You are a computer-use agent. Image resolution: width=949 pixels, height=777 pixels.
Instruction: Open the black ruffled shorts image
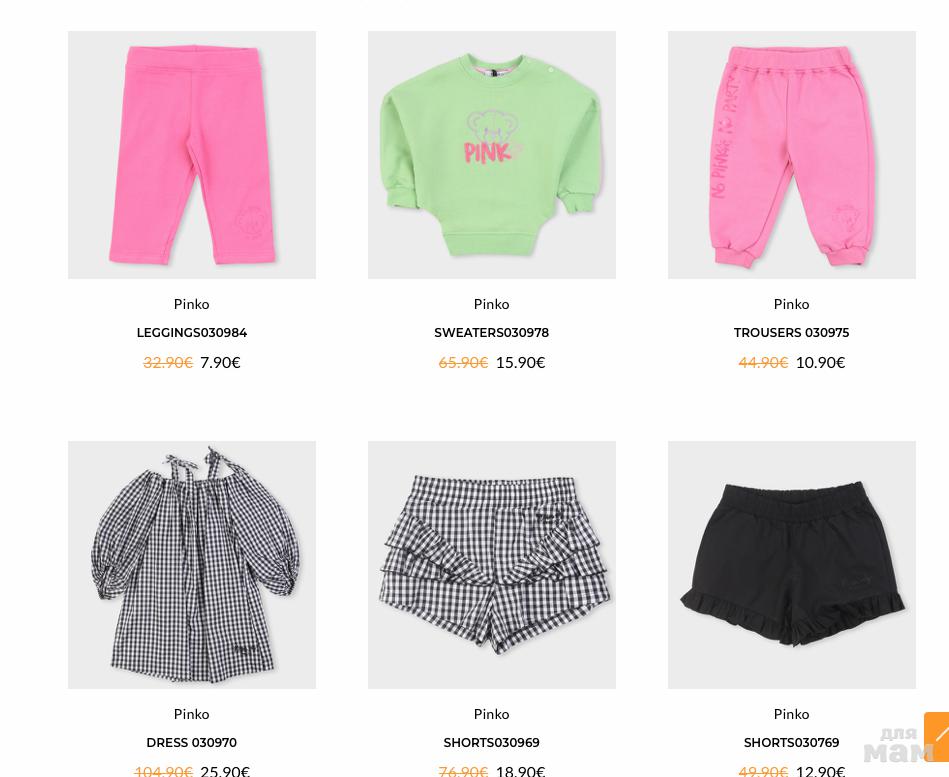pos(792,565)
